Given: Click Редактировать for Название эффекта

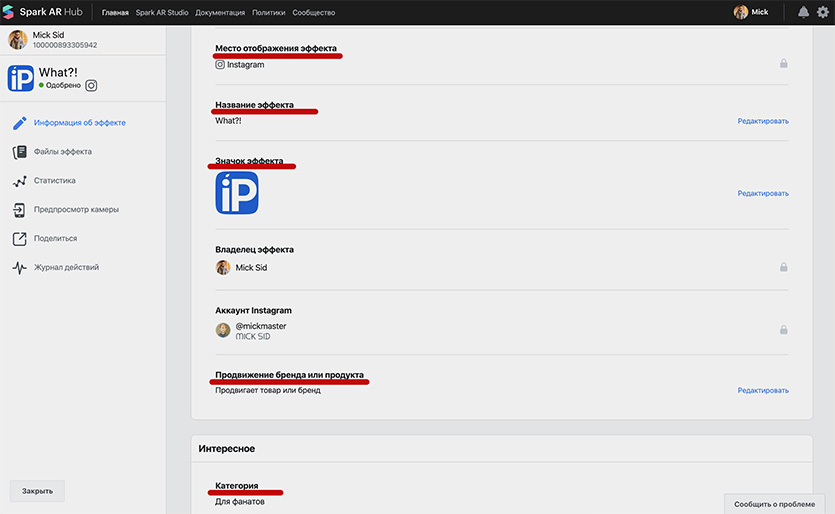Looking at the screenshot, I should pos(763,121).
